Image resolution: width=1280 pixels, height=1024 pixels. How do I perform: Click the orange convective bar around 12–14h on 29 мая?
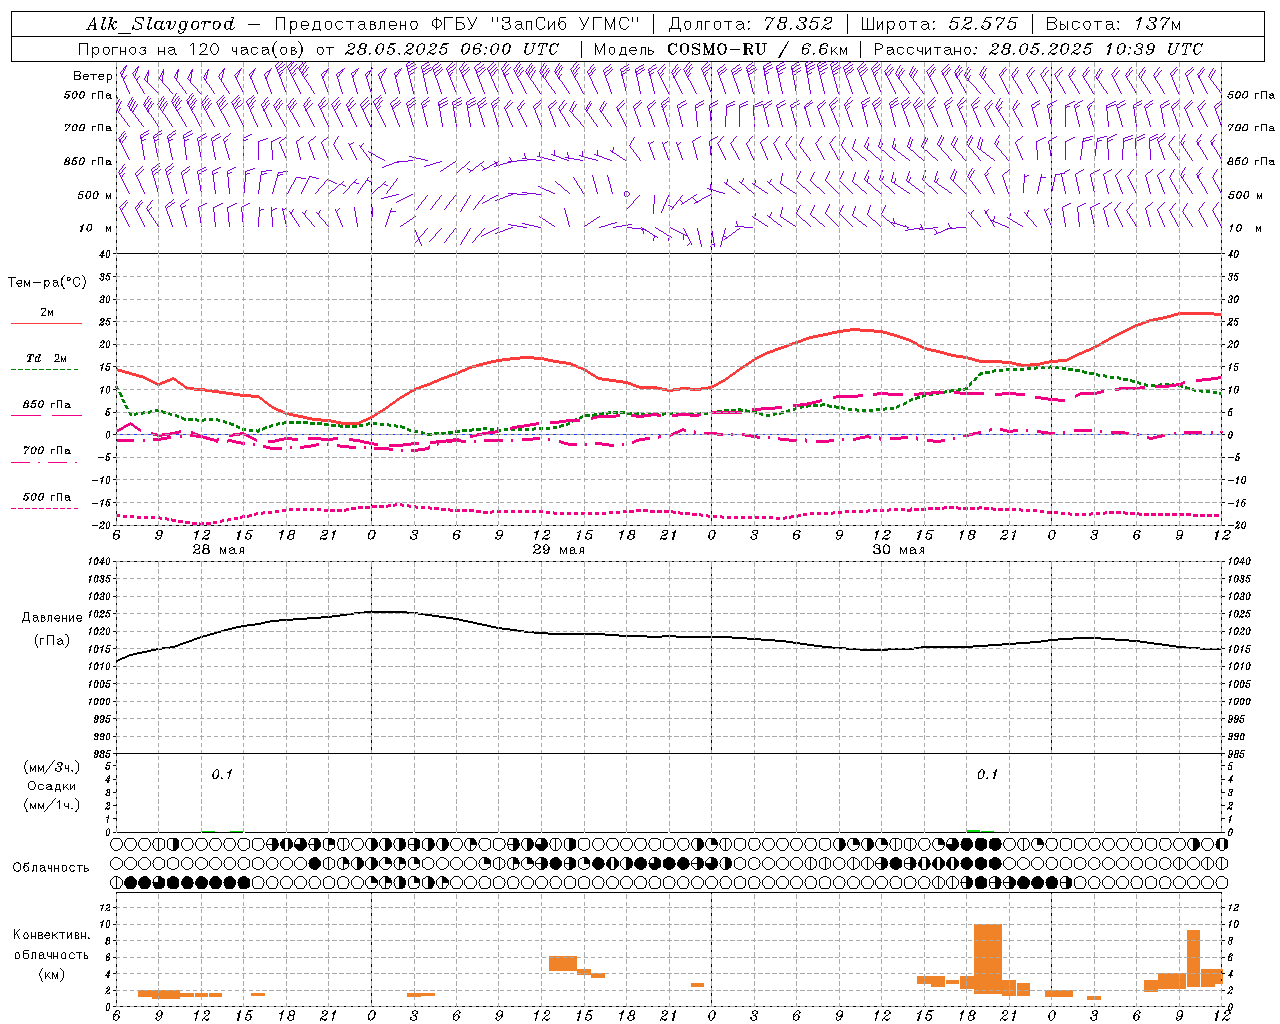pyautogui.click(x=563, y=963)
